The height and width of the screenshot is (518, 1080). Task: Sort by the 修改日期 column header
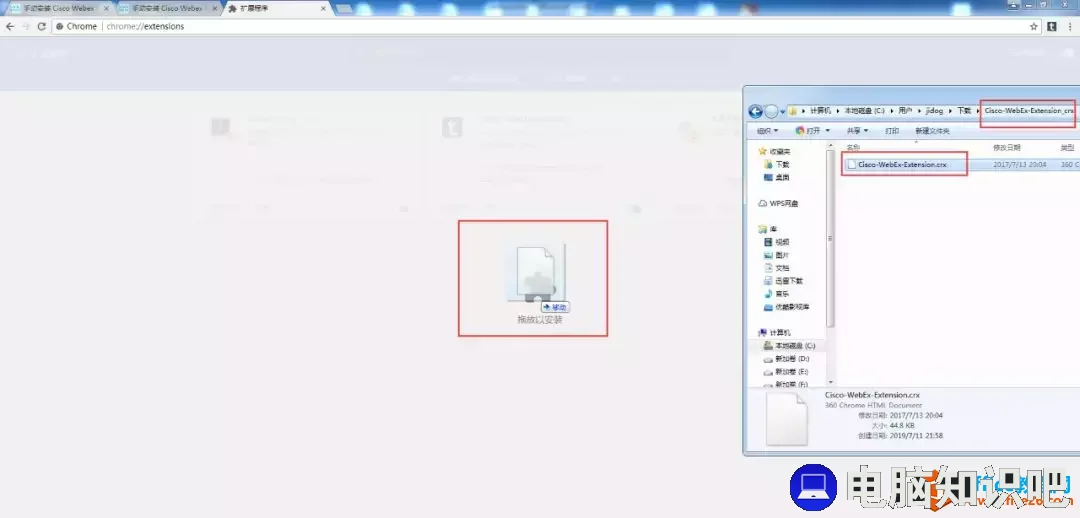click(x=1006, y=148)
